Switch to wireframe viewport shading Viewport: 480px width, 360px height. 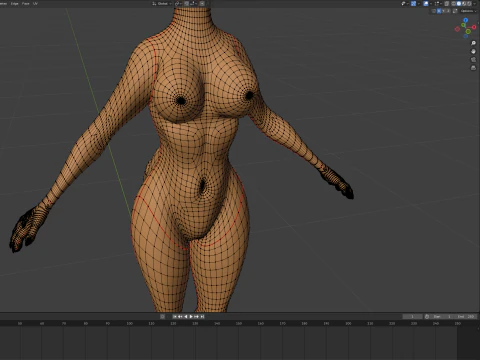pos(454,4)
